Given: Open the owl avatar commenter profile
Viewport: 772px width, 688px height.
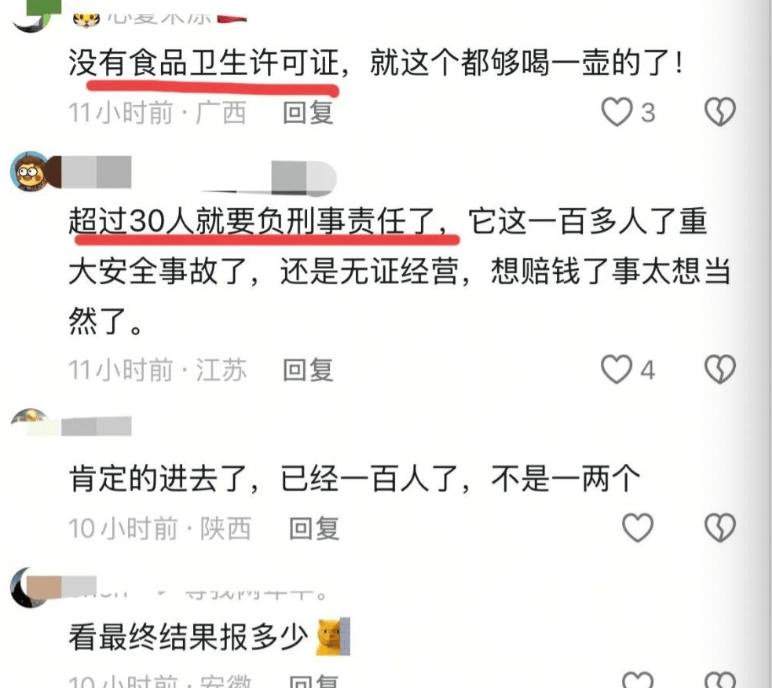Looking at the screenshot, I should coord(30,171).
